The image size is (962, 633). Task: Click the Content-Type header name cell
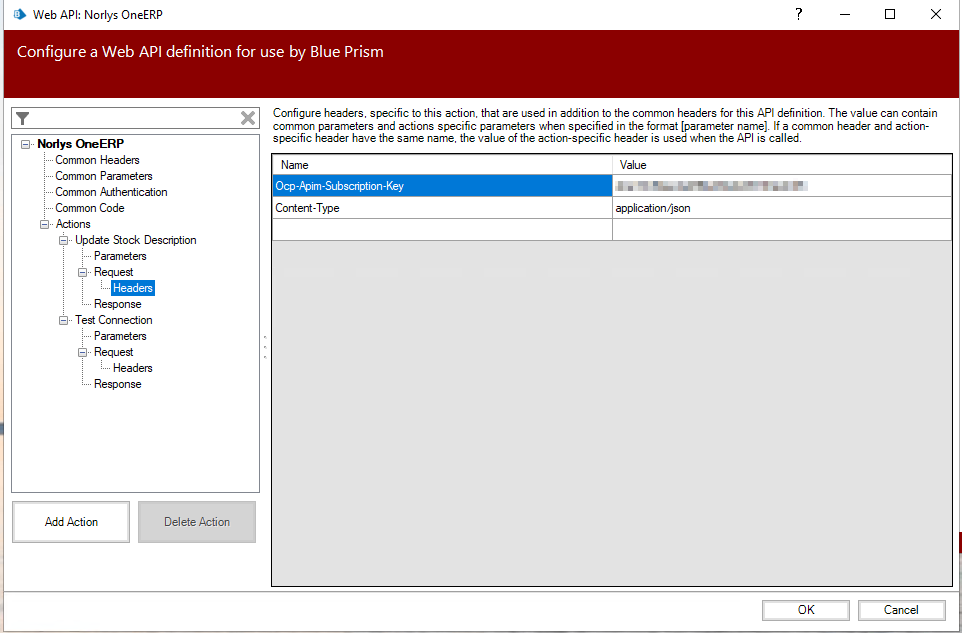(442, 208)
